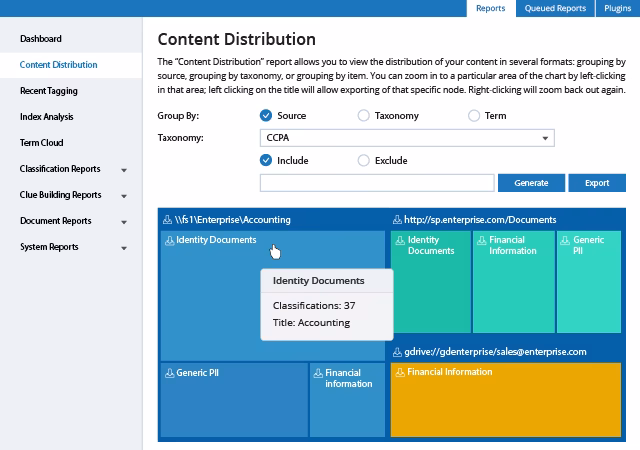
Task: Click export icon on teal Financial Information tile
Action: tap(482, 241)
